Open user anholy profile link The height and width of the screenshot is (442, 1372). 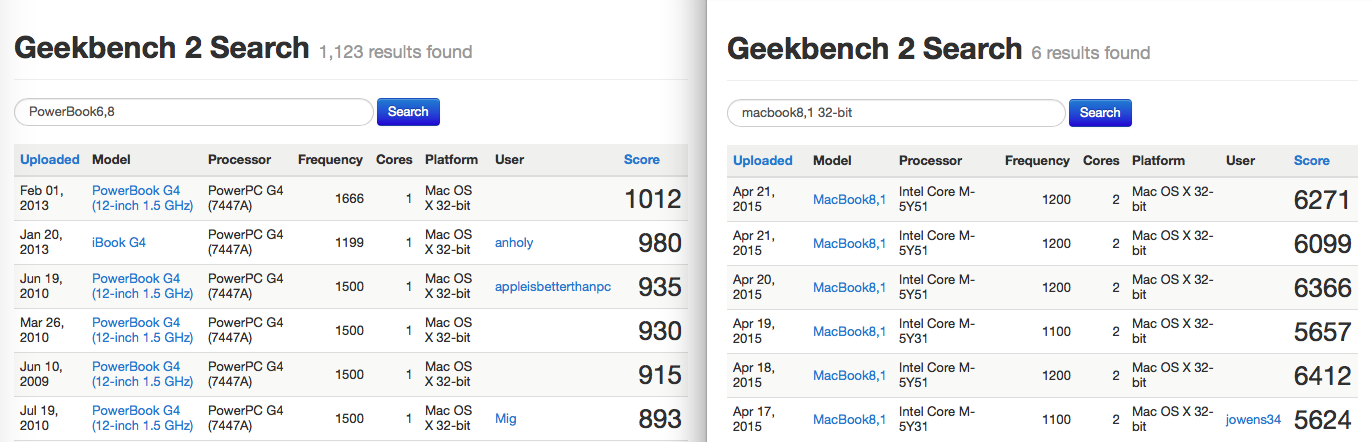pos(514,242)
